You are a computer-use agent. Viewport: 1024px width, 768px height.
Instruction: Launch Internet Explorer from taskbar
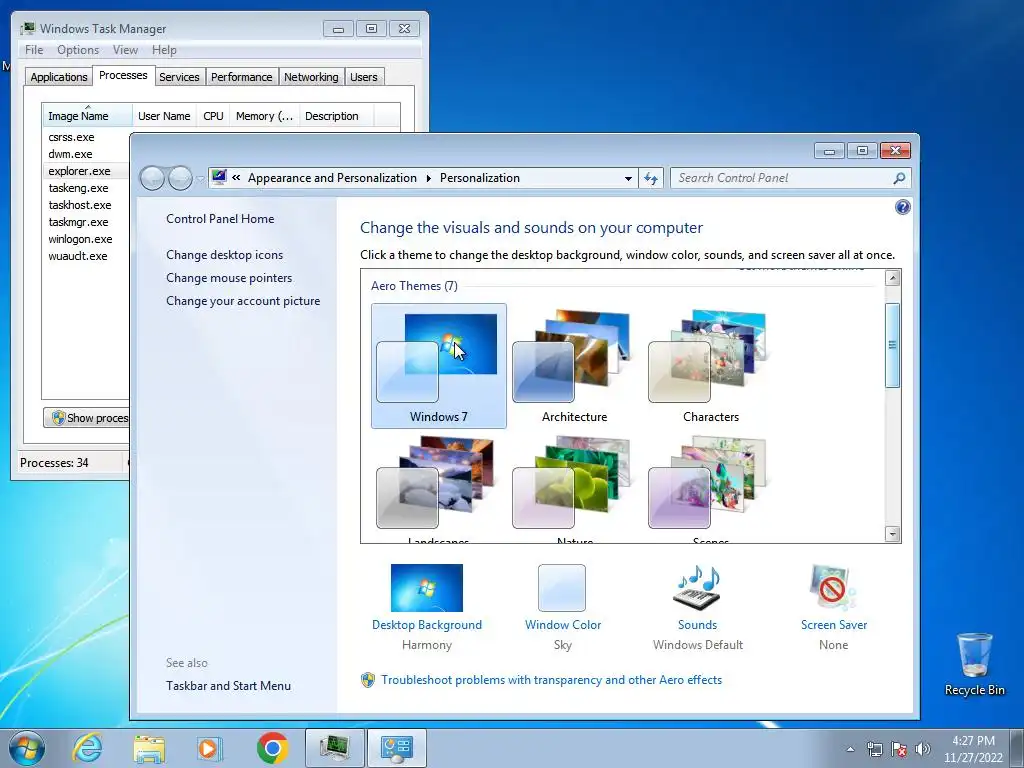point(88,748)
